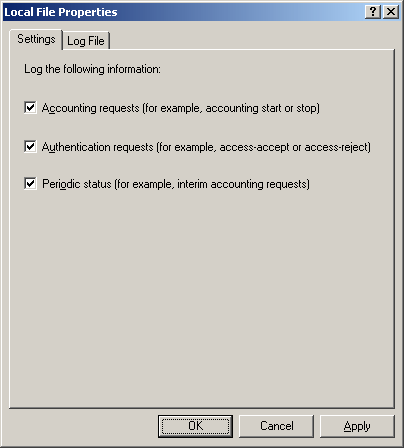Viewport: 404px width, 448px height.
Task: Apply the logging settings
Action: [357, 426]
